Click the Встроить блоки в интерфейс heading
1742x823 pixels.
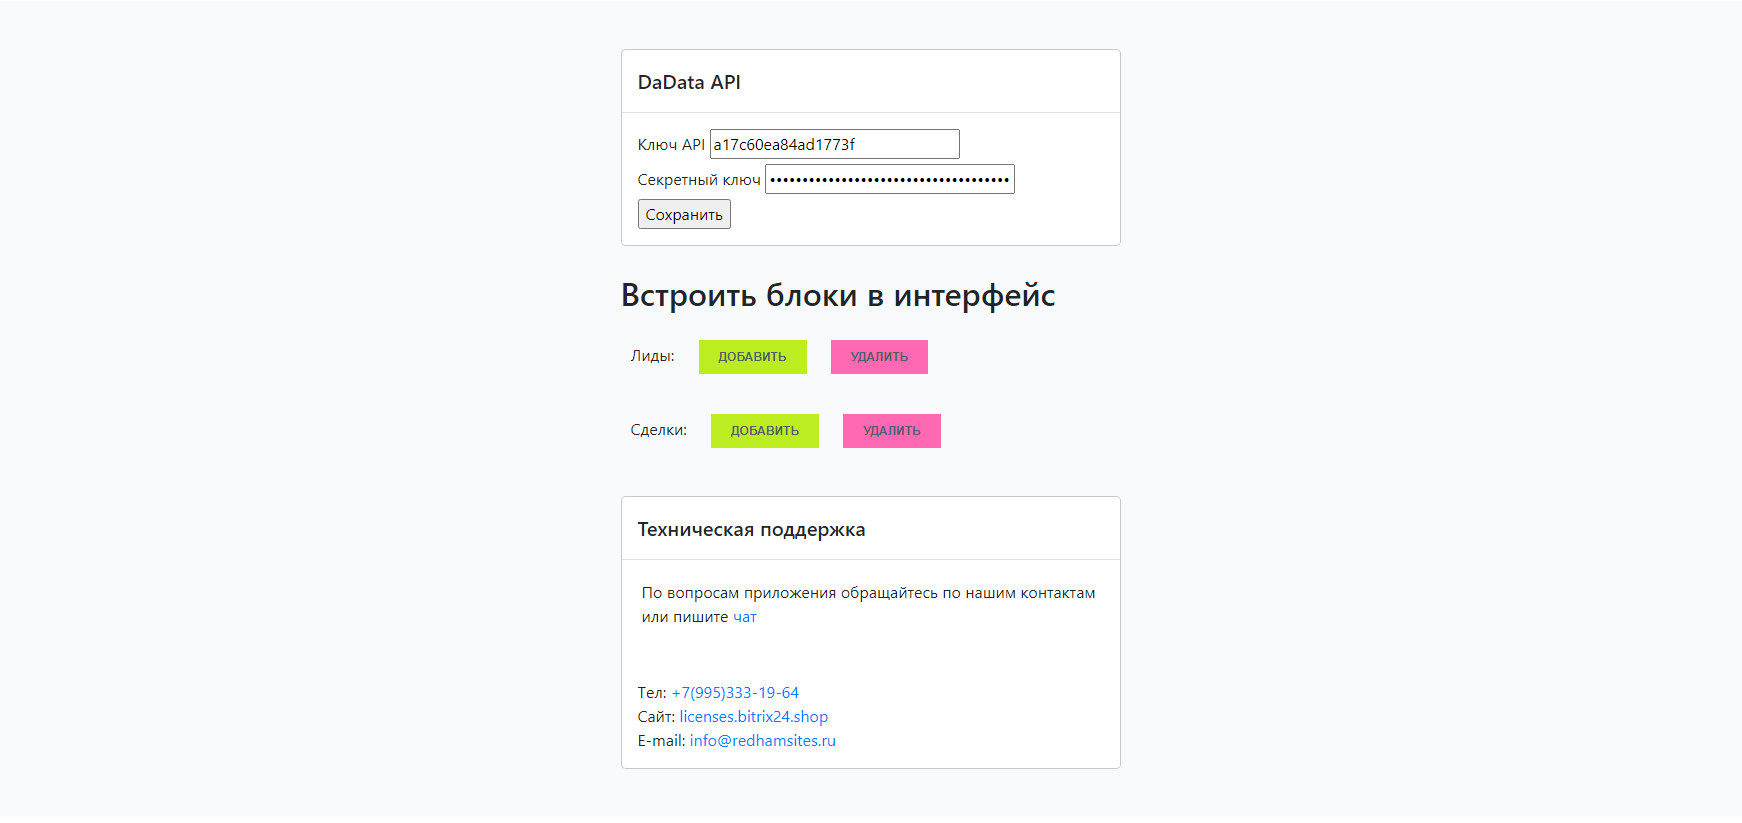pyautogui.click(x=838, y=295)
